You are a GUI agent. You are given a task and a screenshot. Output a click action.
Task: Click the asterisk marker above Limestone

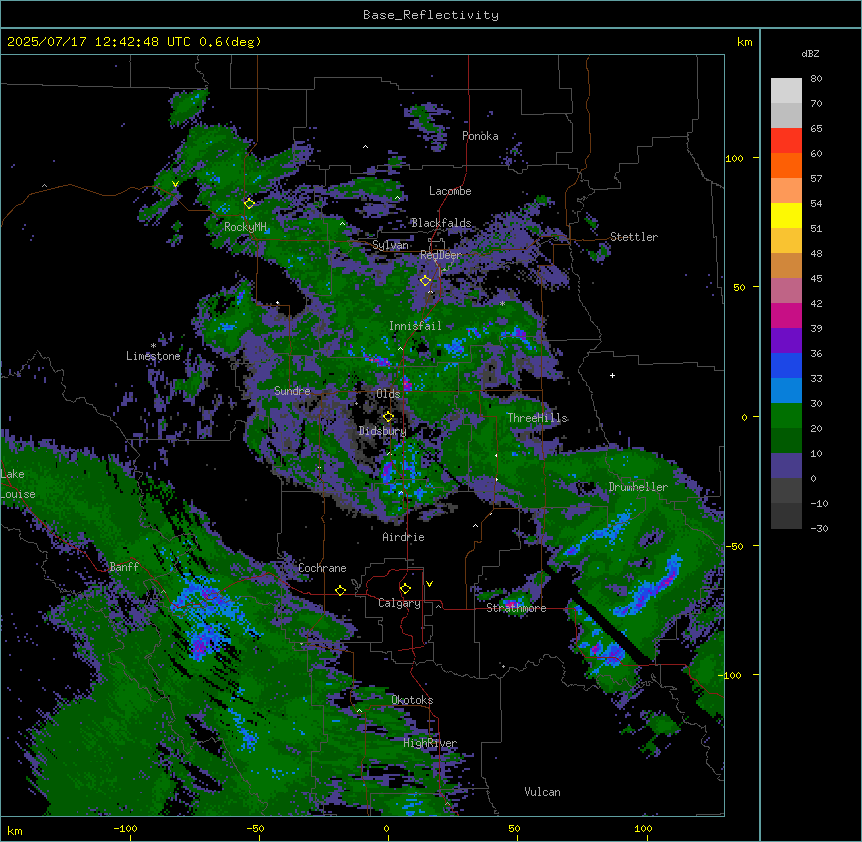pos(153,346)
